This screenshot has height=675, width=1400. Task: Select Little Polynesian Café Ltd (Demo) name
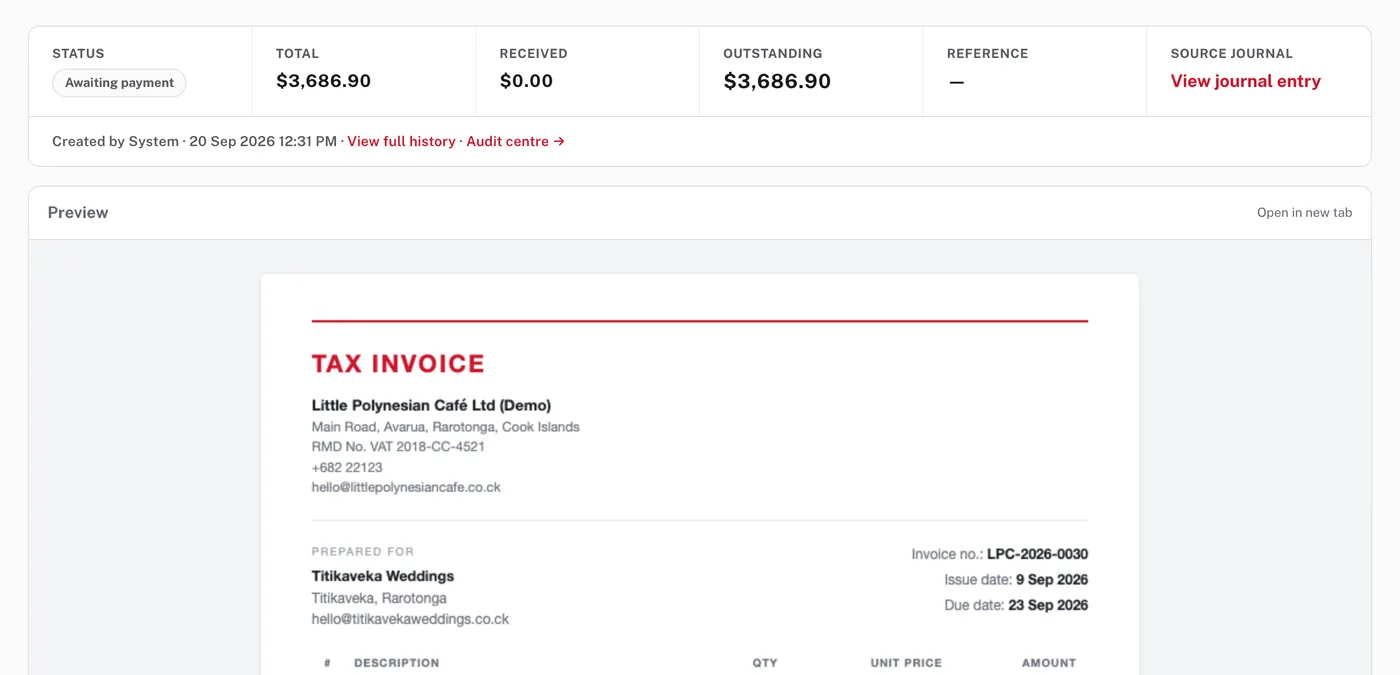pos(431,405)
